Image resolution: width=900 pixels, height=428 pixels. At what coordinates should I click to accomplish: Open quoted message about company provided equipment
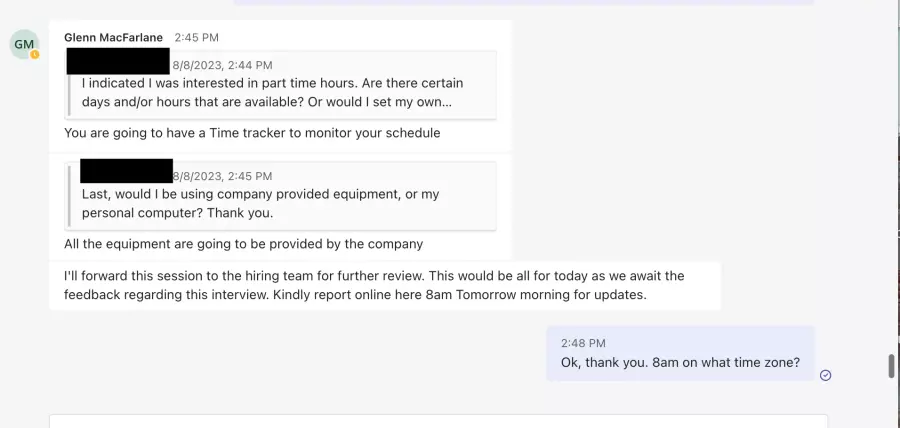point(282,196)
